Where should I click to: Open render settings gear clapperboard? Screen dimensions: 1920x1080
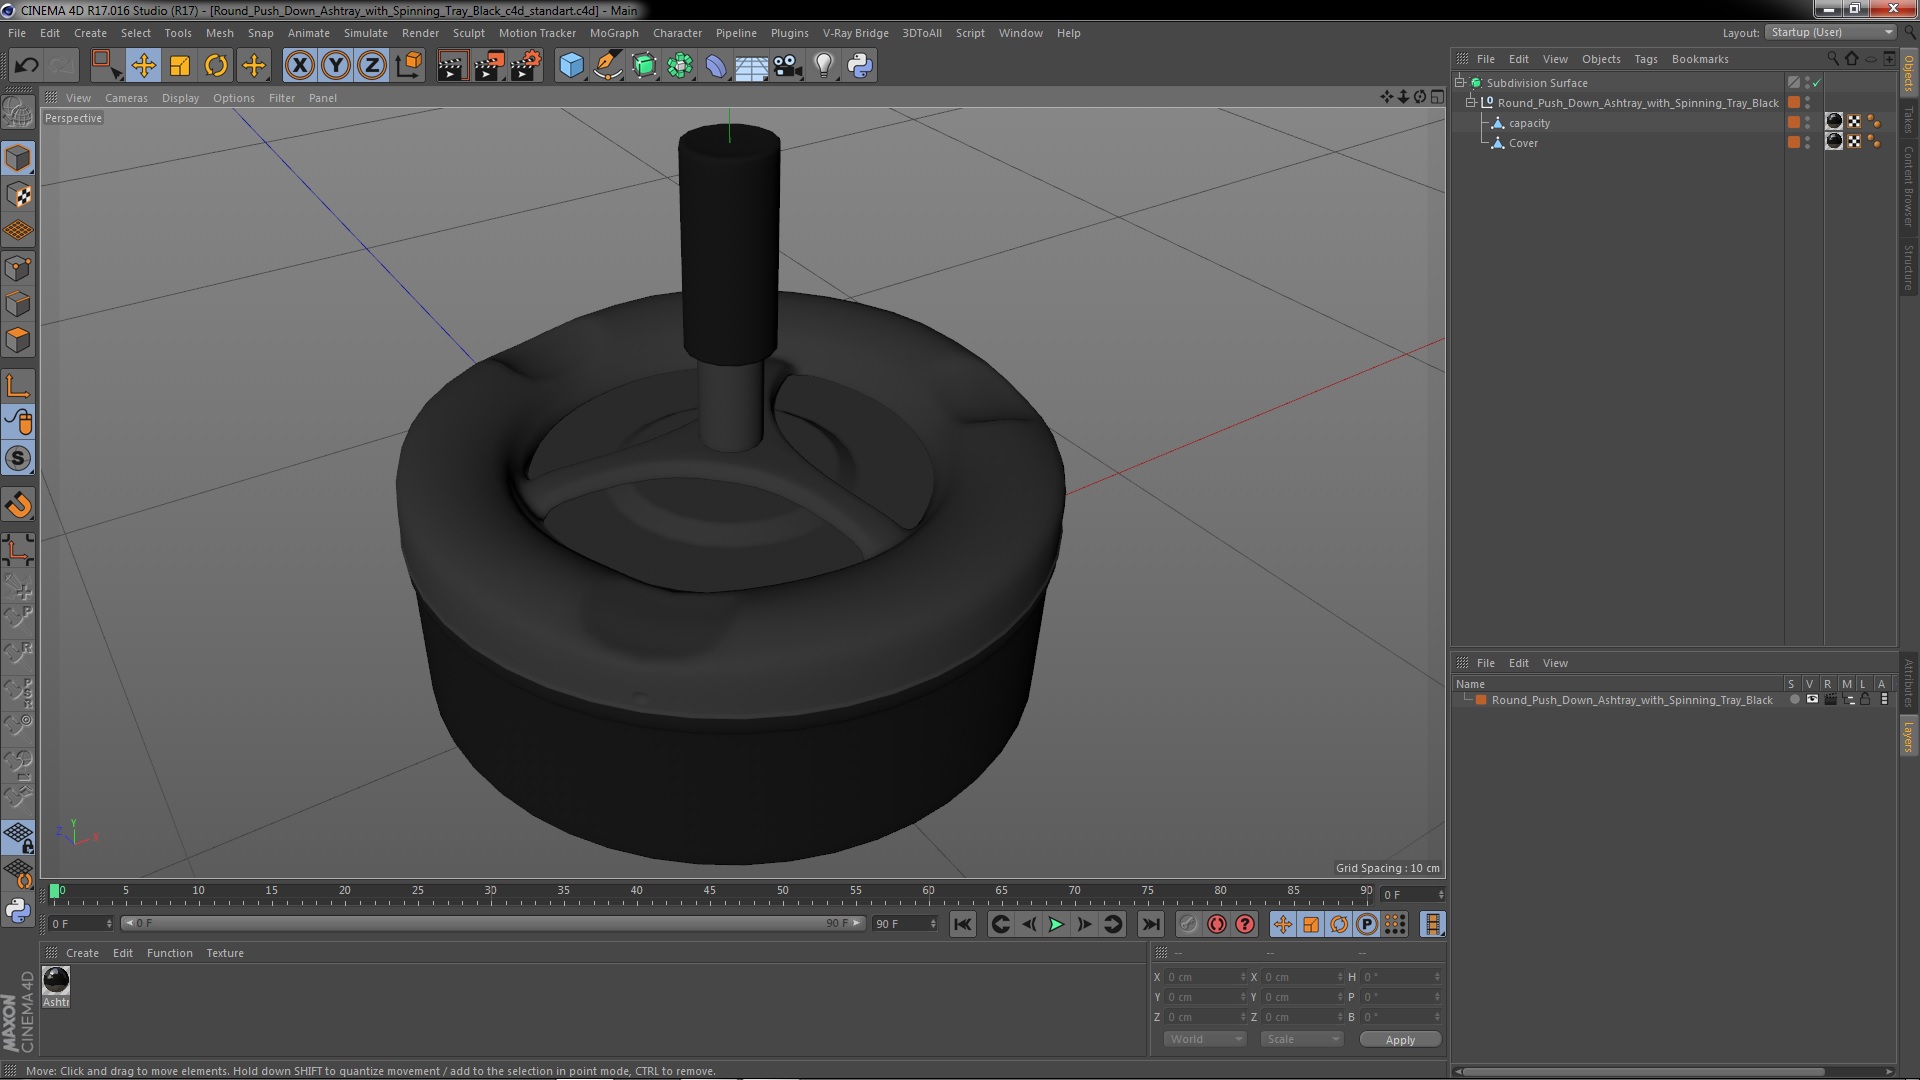tap(525, 66)
